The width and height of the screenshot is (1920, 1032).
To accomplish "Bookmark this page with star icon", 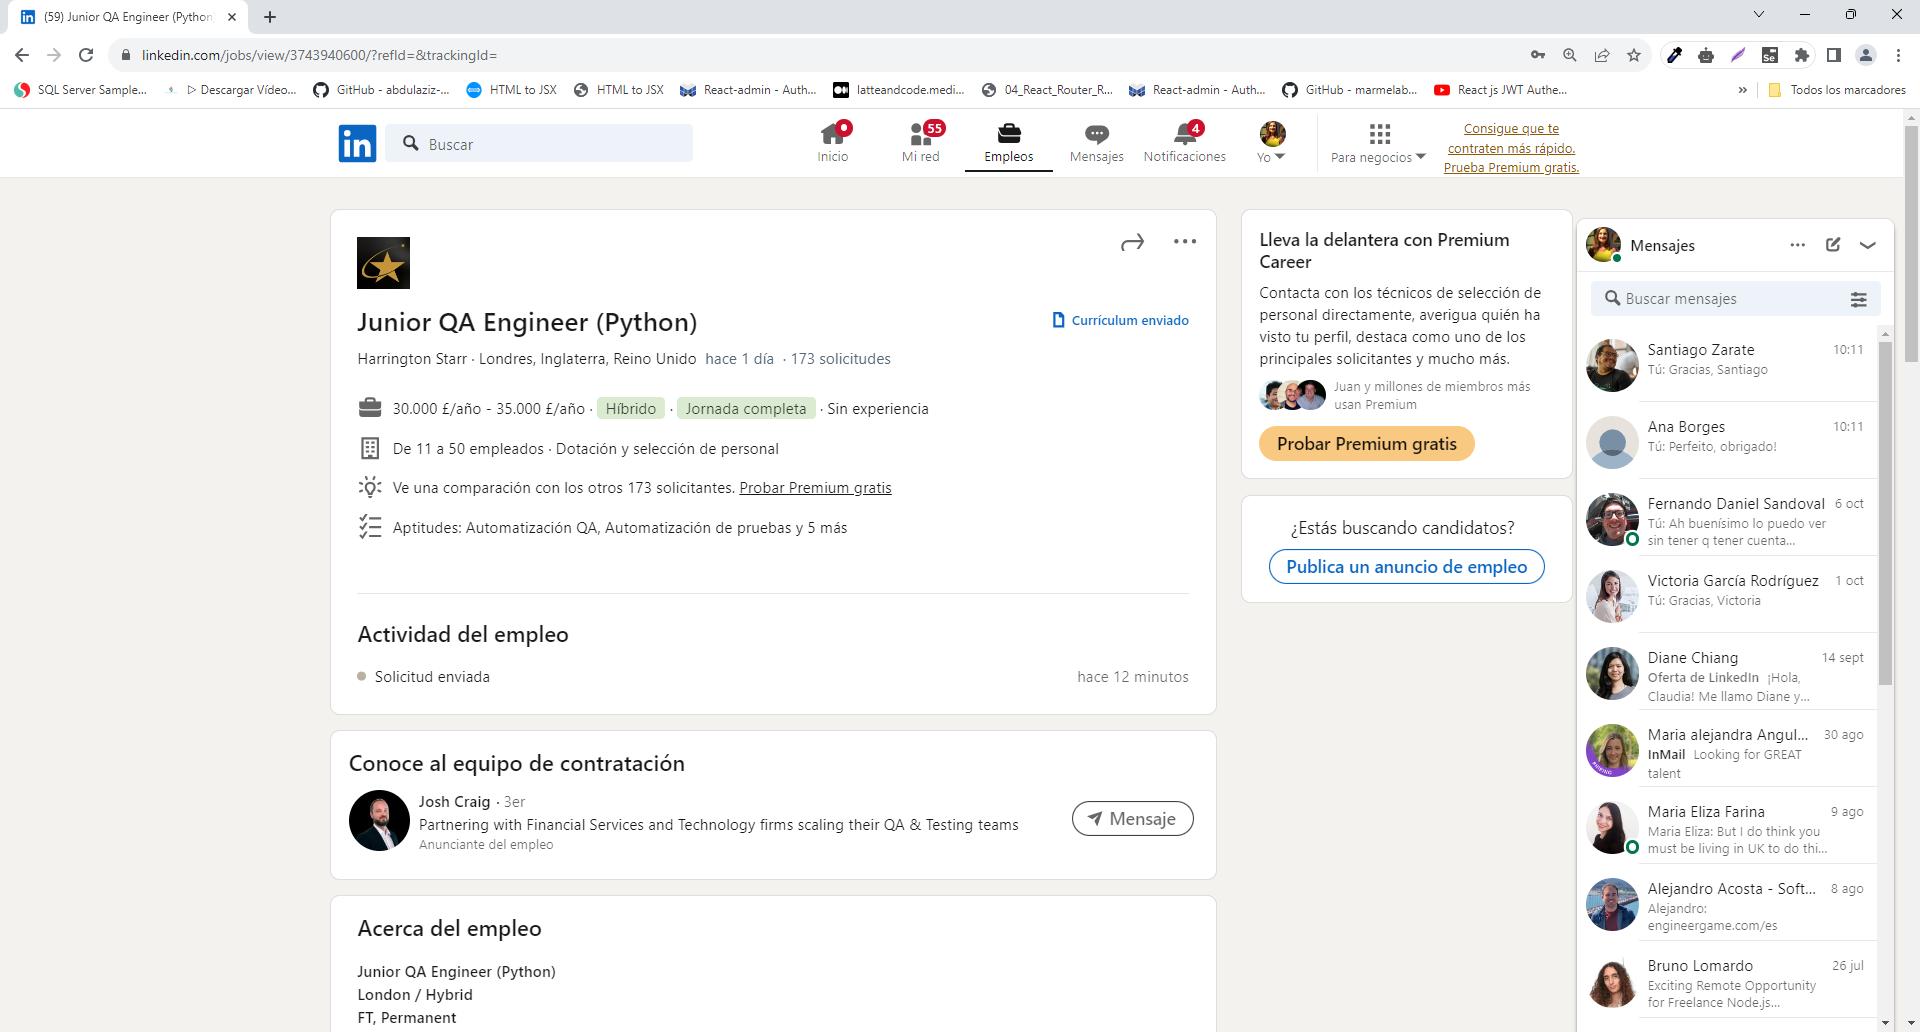I will pos(1634,55).
